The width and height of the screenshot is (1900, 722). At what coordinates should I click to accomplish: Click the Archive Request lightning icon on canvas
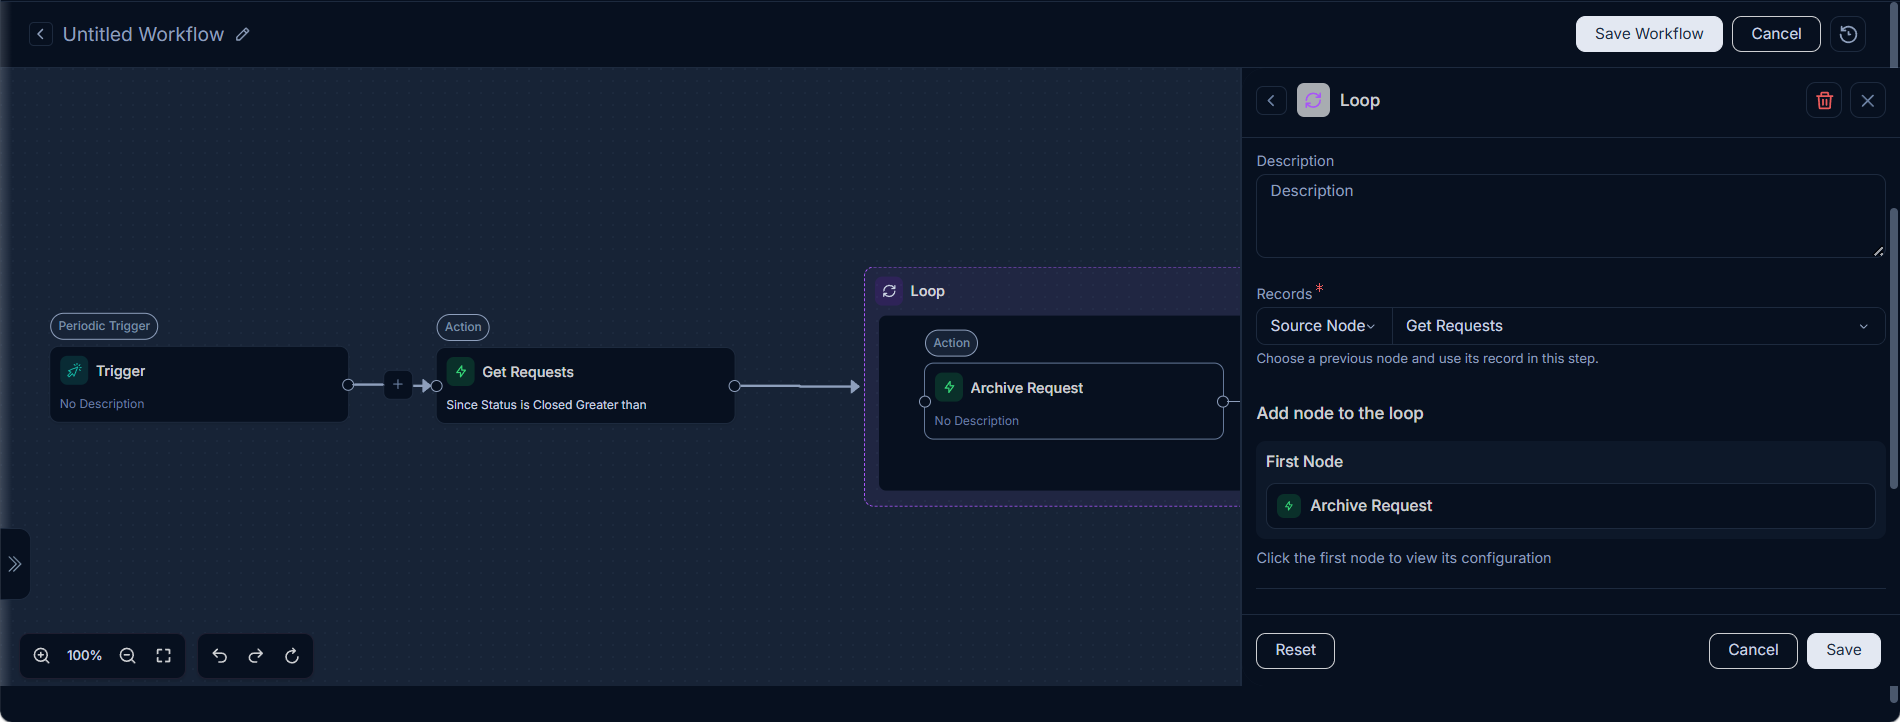pyautogui.click(x=949, y=388)
